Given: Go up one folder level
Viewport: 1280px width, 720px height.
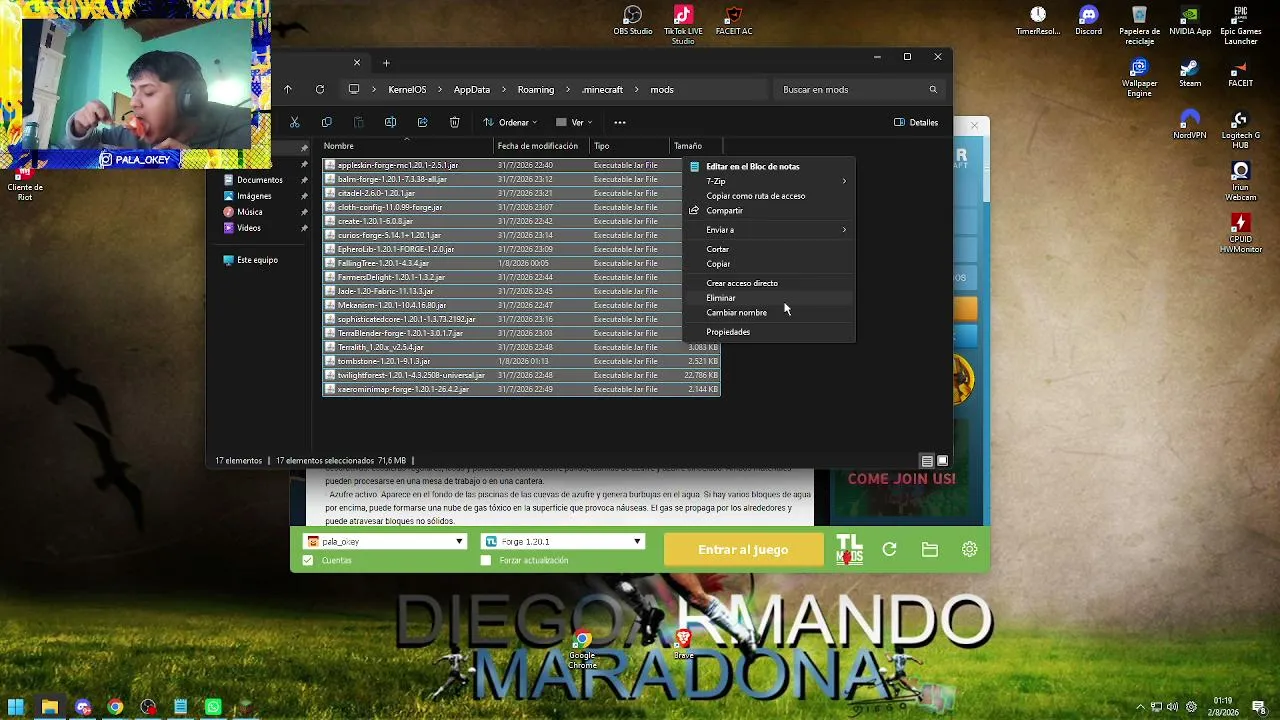Looking at the screenshot, I should tap(288, 89).
